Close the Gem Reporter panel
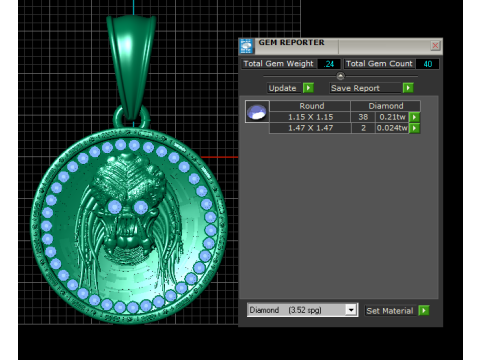 [x=435, y=46]
